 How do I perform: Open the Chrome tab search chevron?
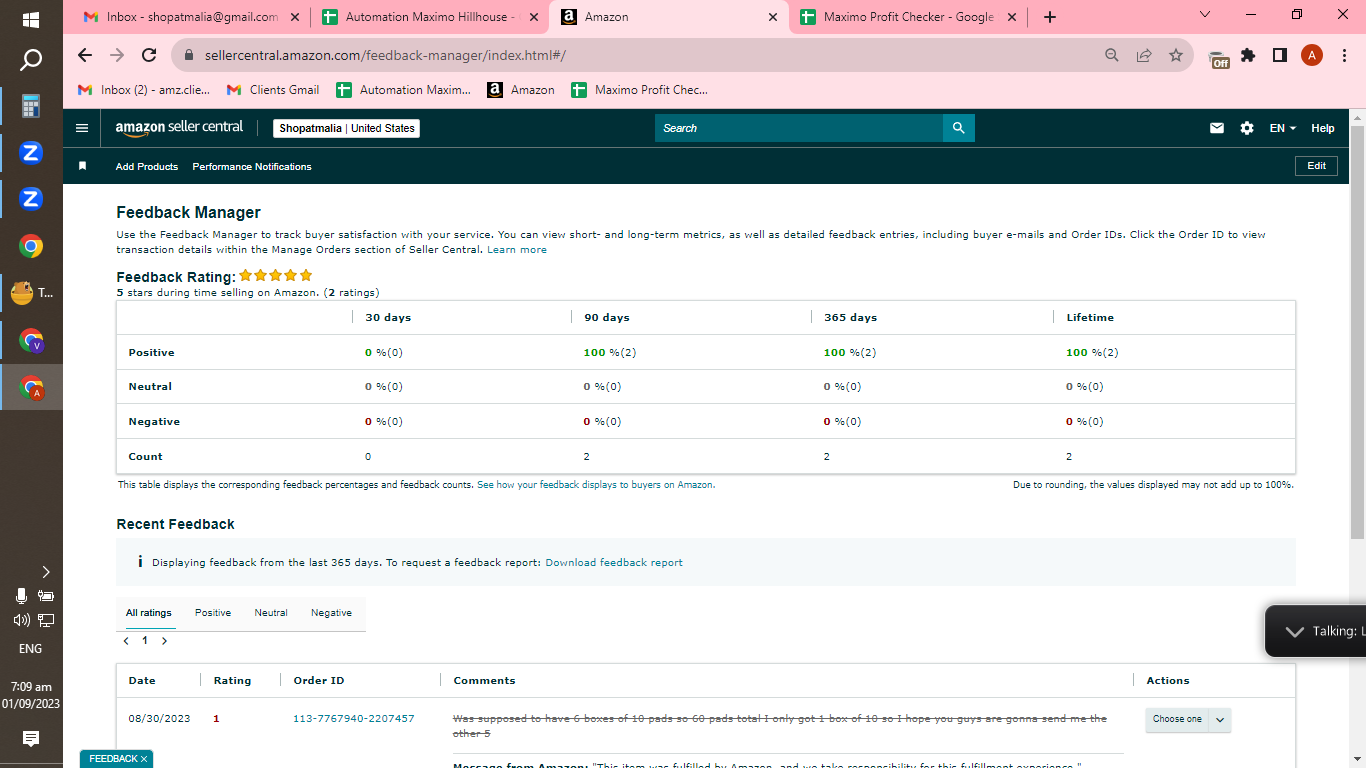[1205, 15]
